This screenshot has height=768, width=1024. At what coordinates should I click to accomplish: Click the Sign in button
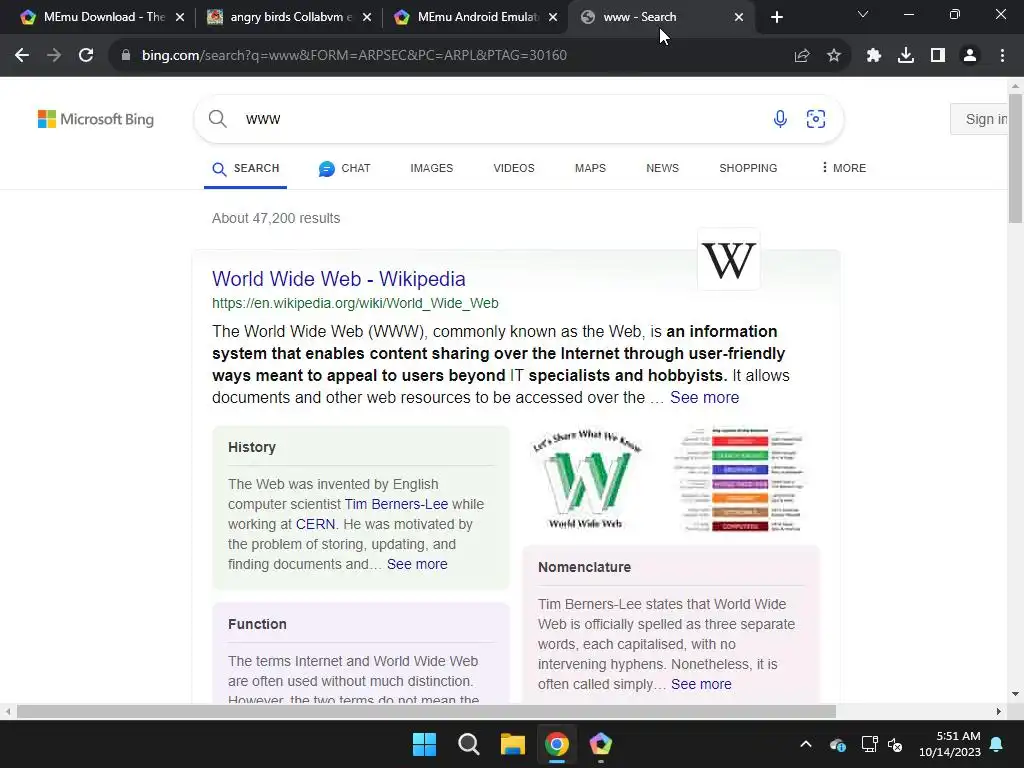coord(980,119)
